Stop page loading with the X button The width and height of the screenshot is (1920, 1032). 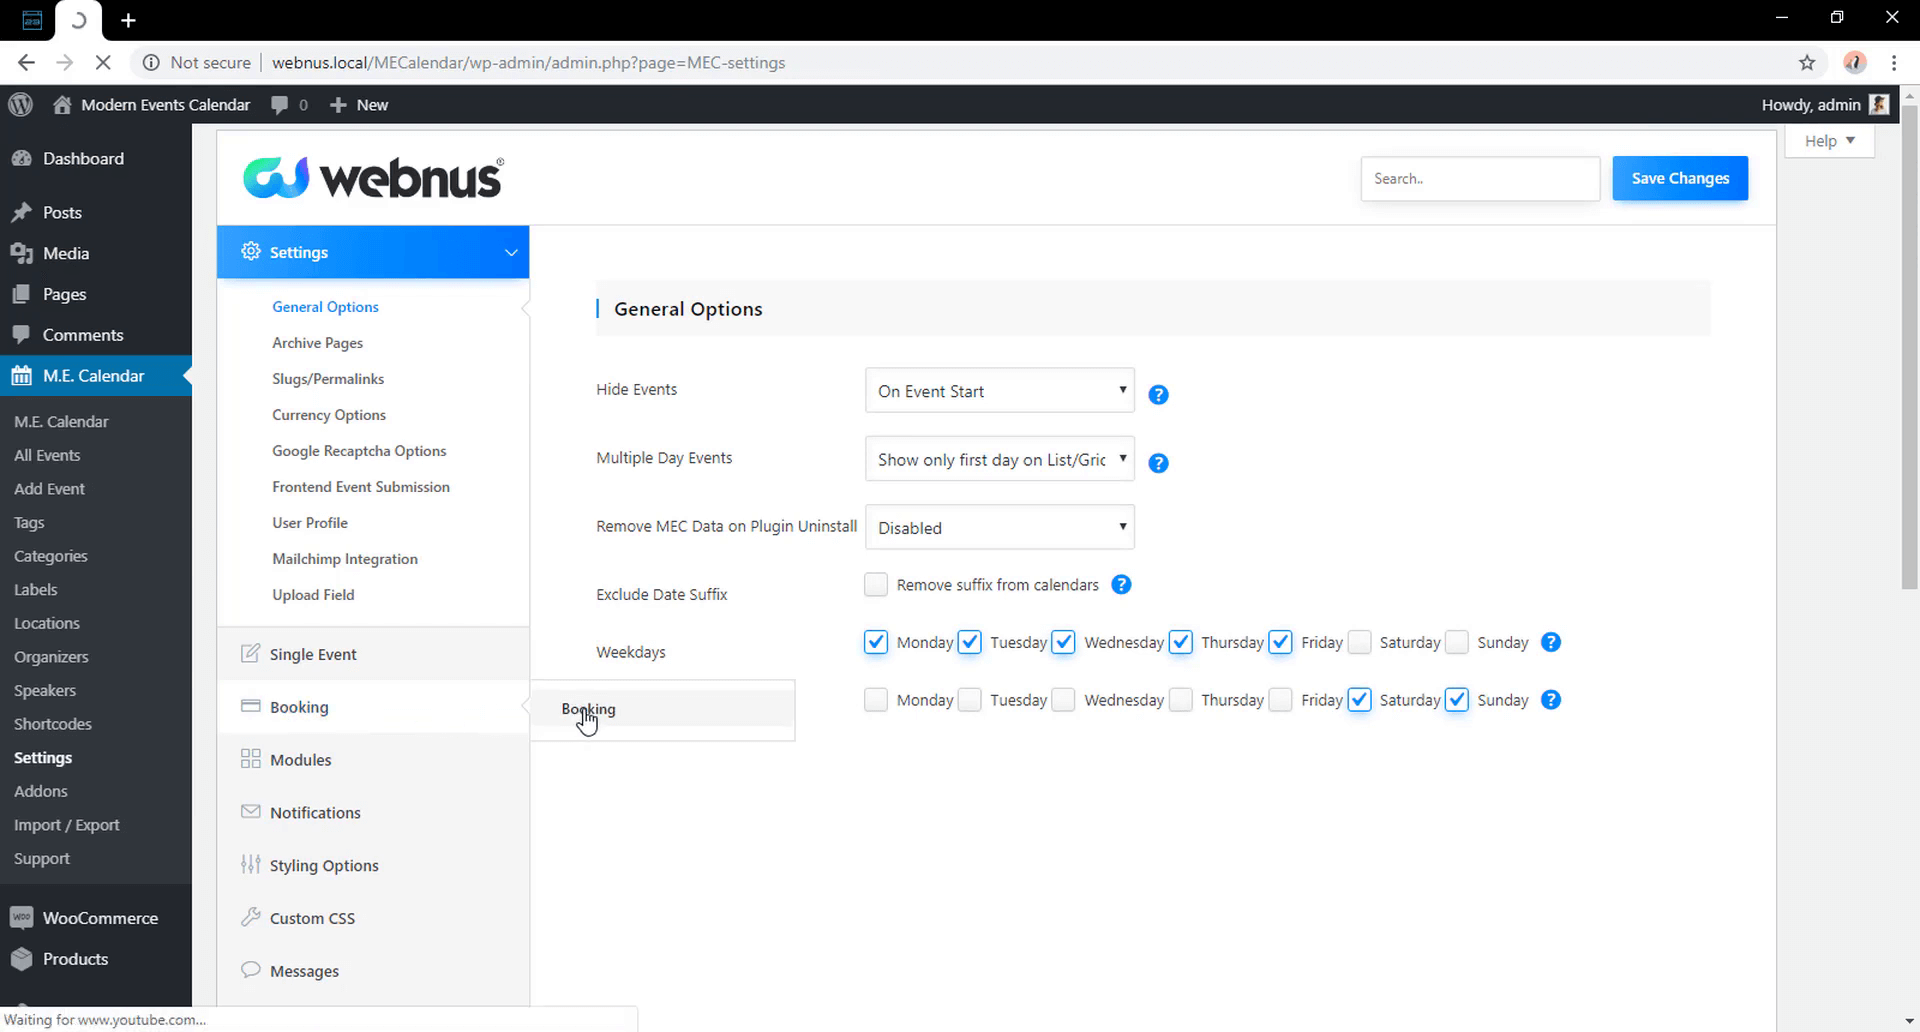[x=103, y=62]
